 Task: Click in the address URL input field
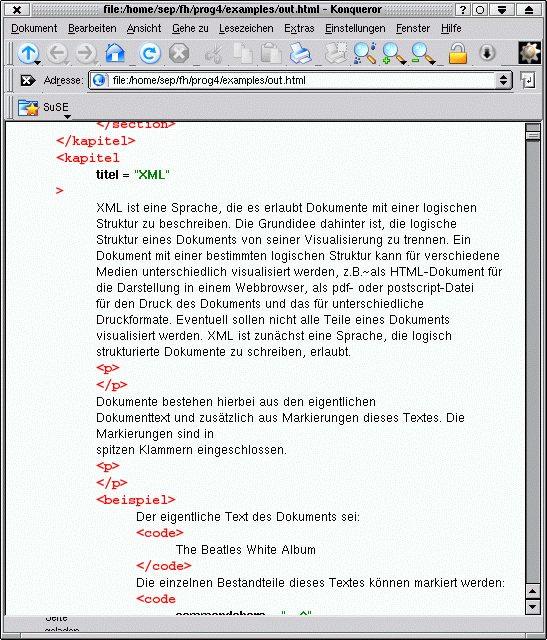tap(302, 80)
